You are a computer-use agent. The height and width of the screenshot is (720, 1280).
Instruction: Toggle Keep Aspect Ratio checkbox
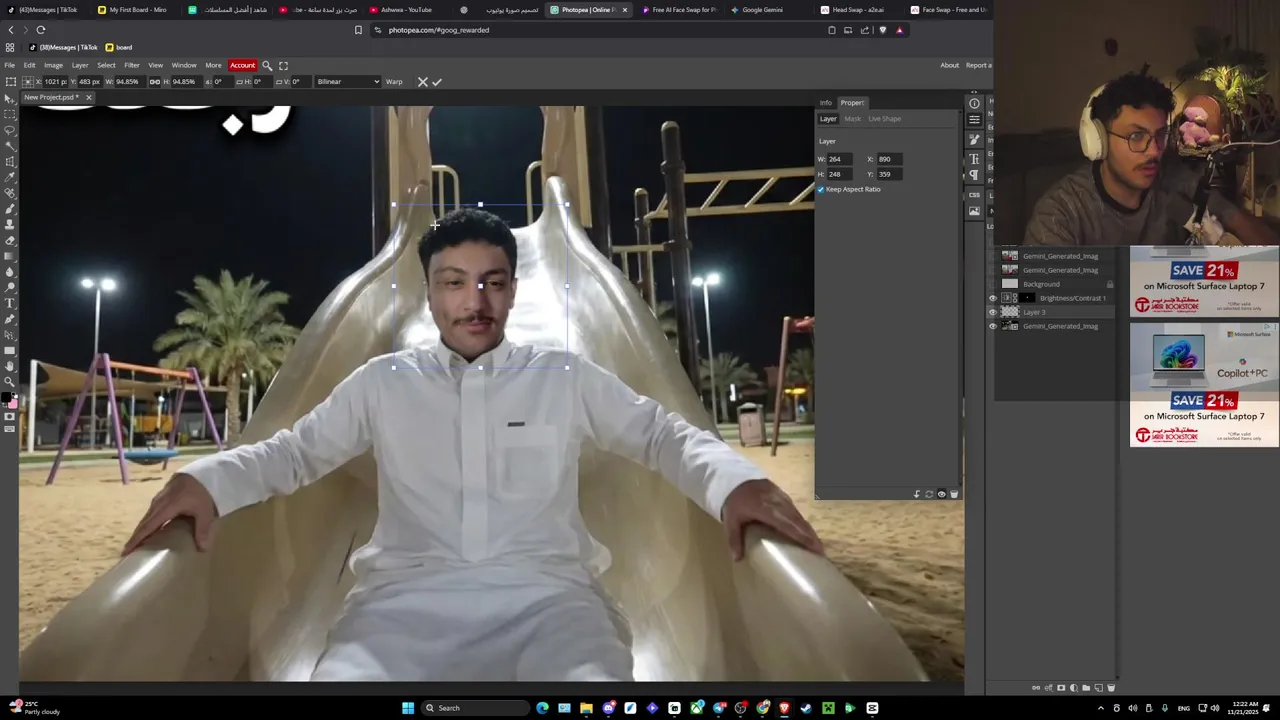821,189
